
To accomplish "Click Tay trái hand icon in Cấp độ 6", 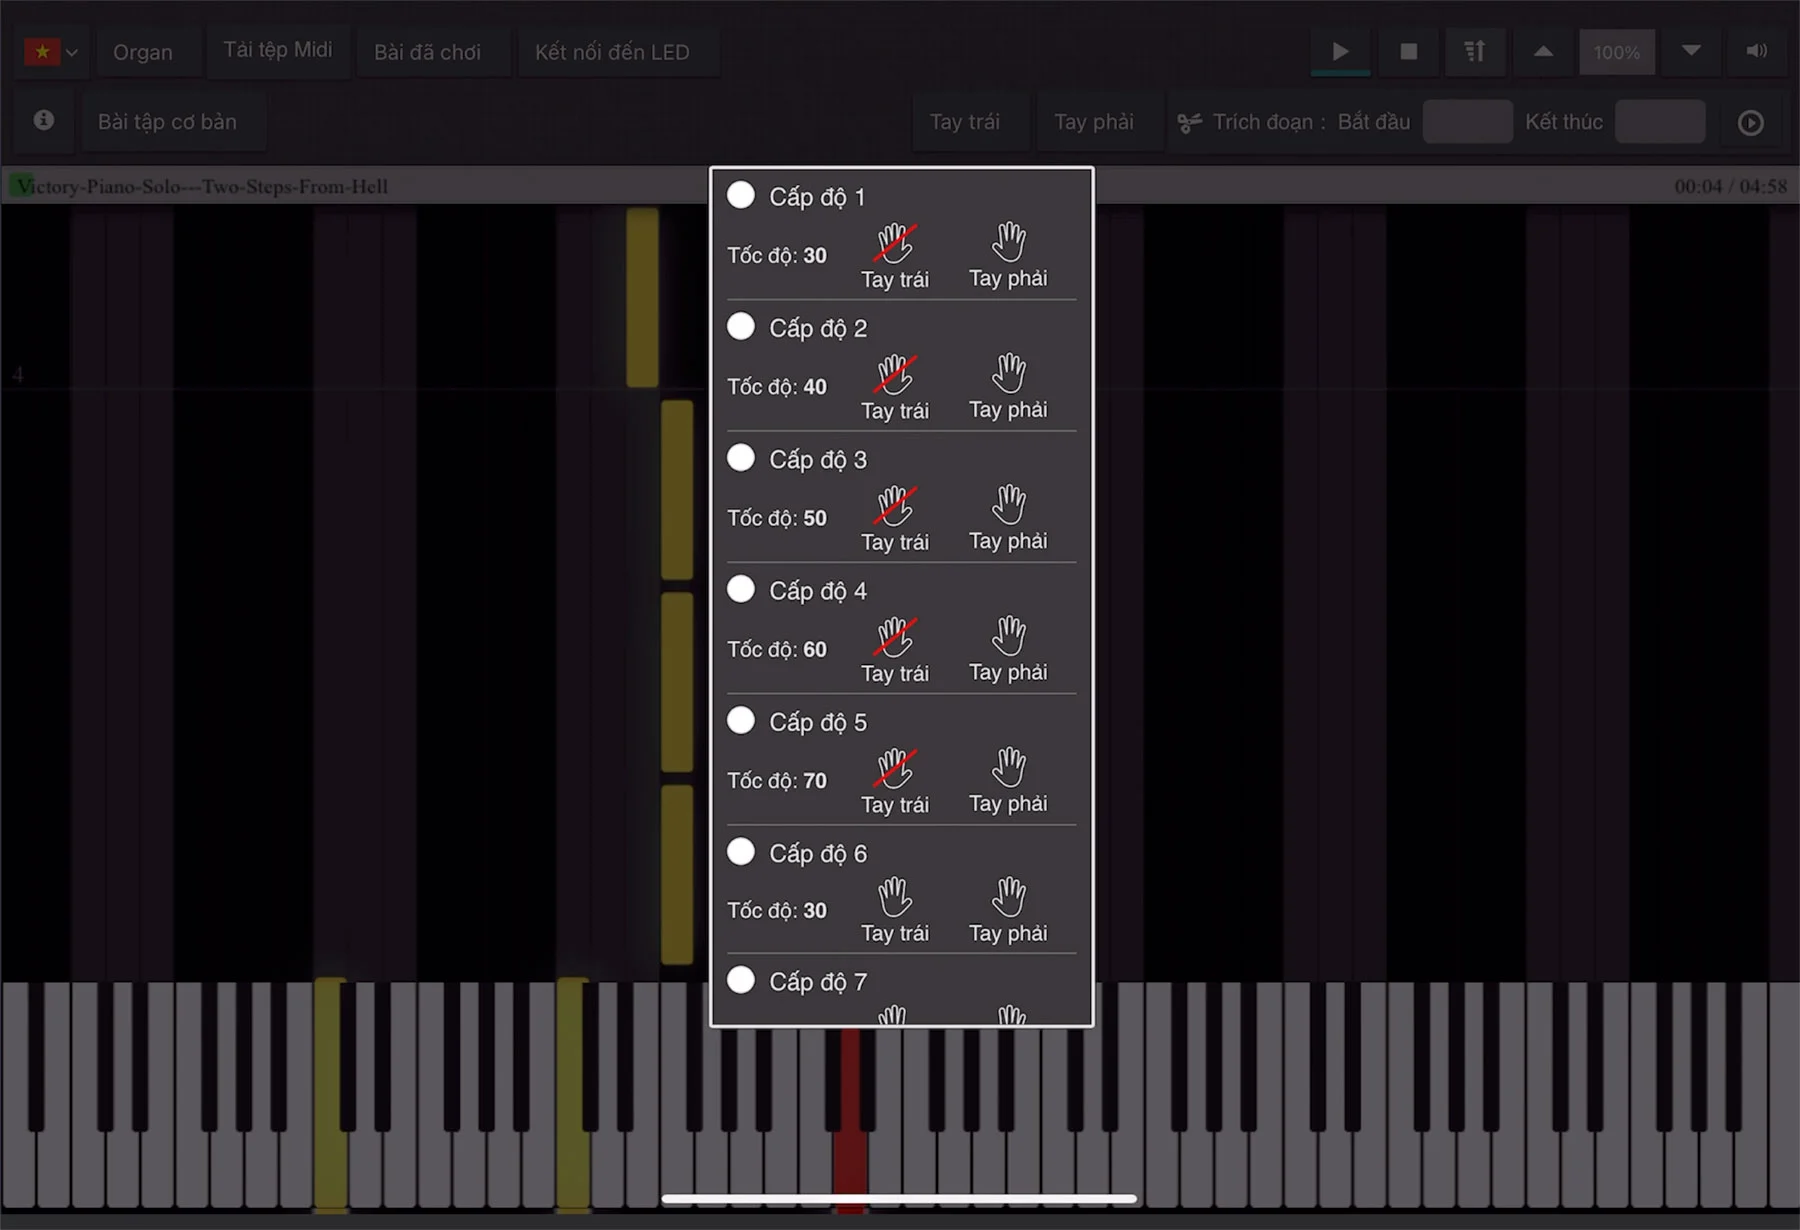I will click(895, 897).
